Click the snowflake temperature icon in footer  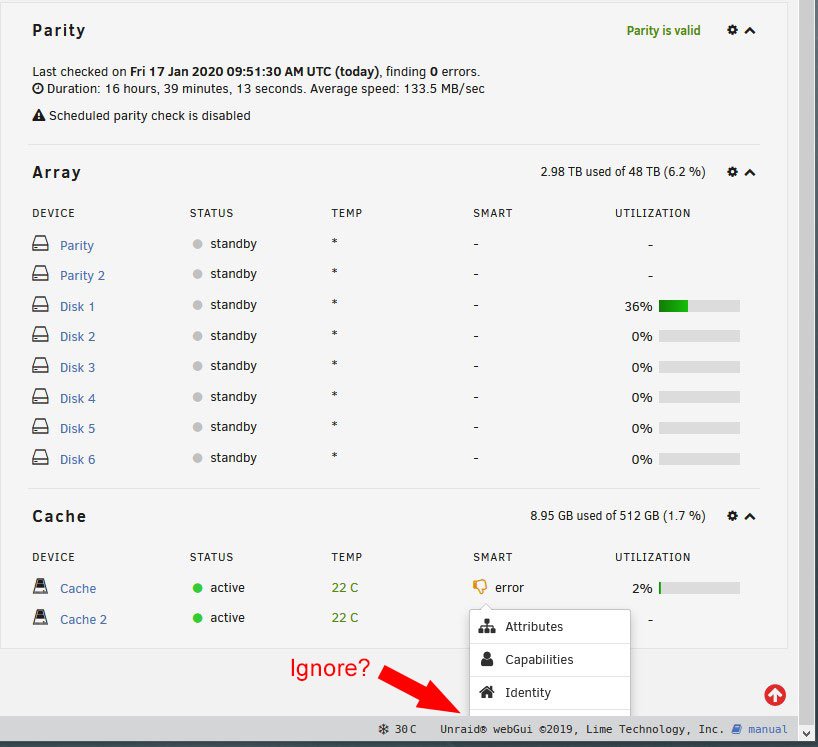(383, 729)
